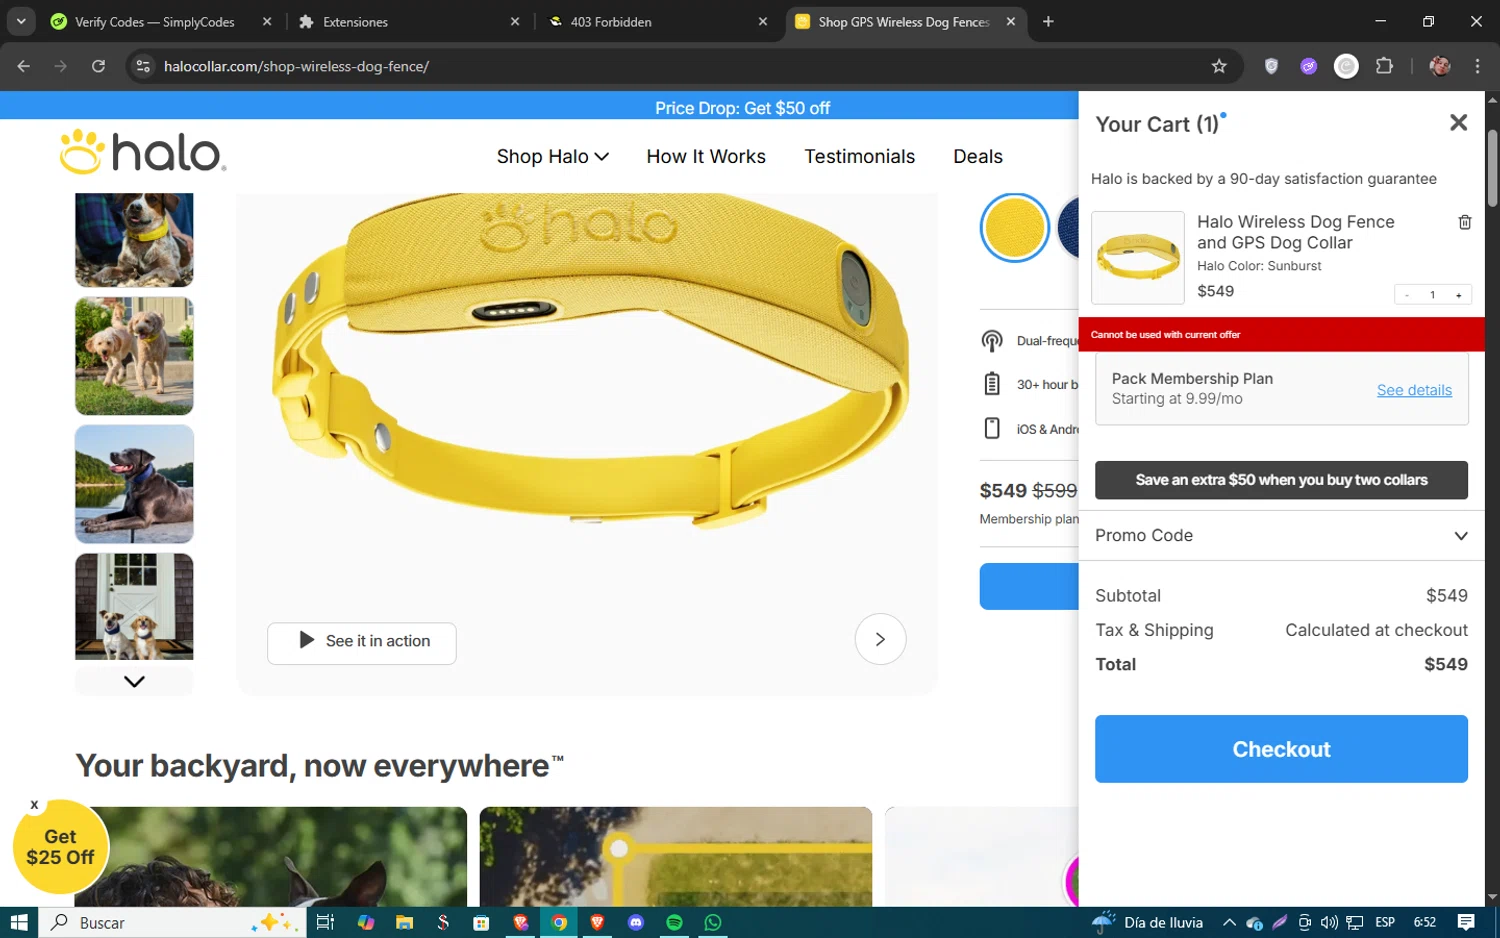Select thumbnail of dog lying by lake

pyautogui.click(x=134, y=484)
